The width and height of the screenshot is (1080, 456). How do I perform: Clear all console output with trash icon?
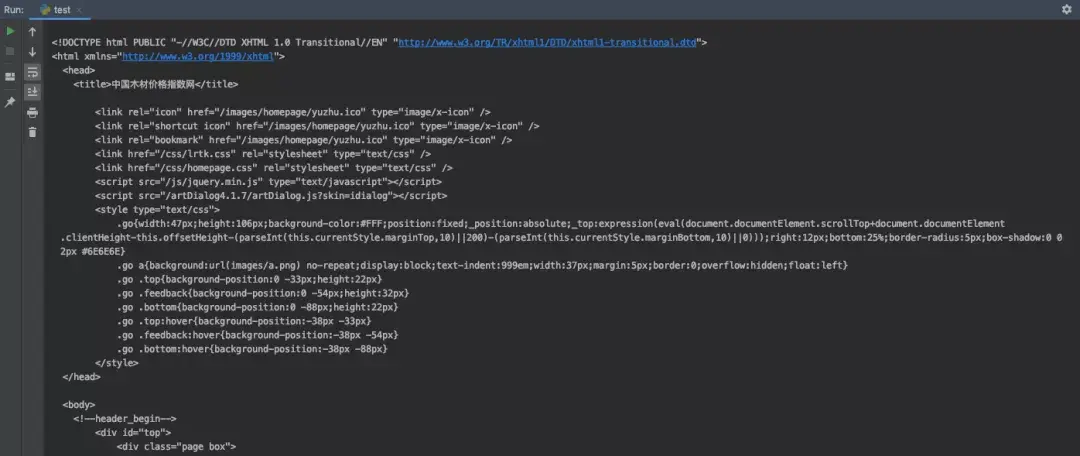pos(32,132)
